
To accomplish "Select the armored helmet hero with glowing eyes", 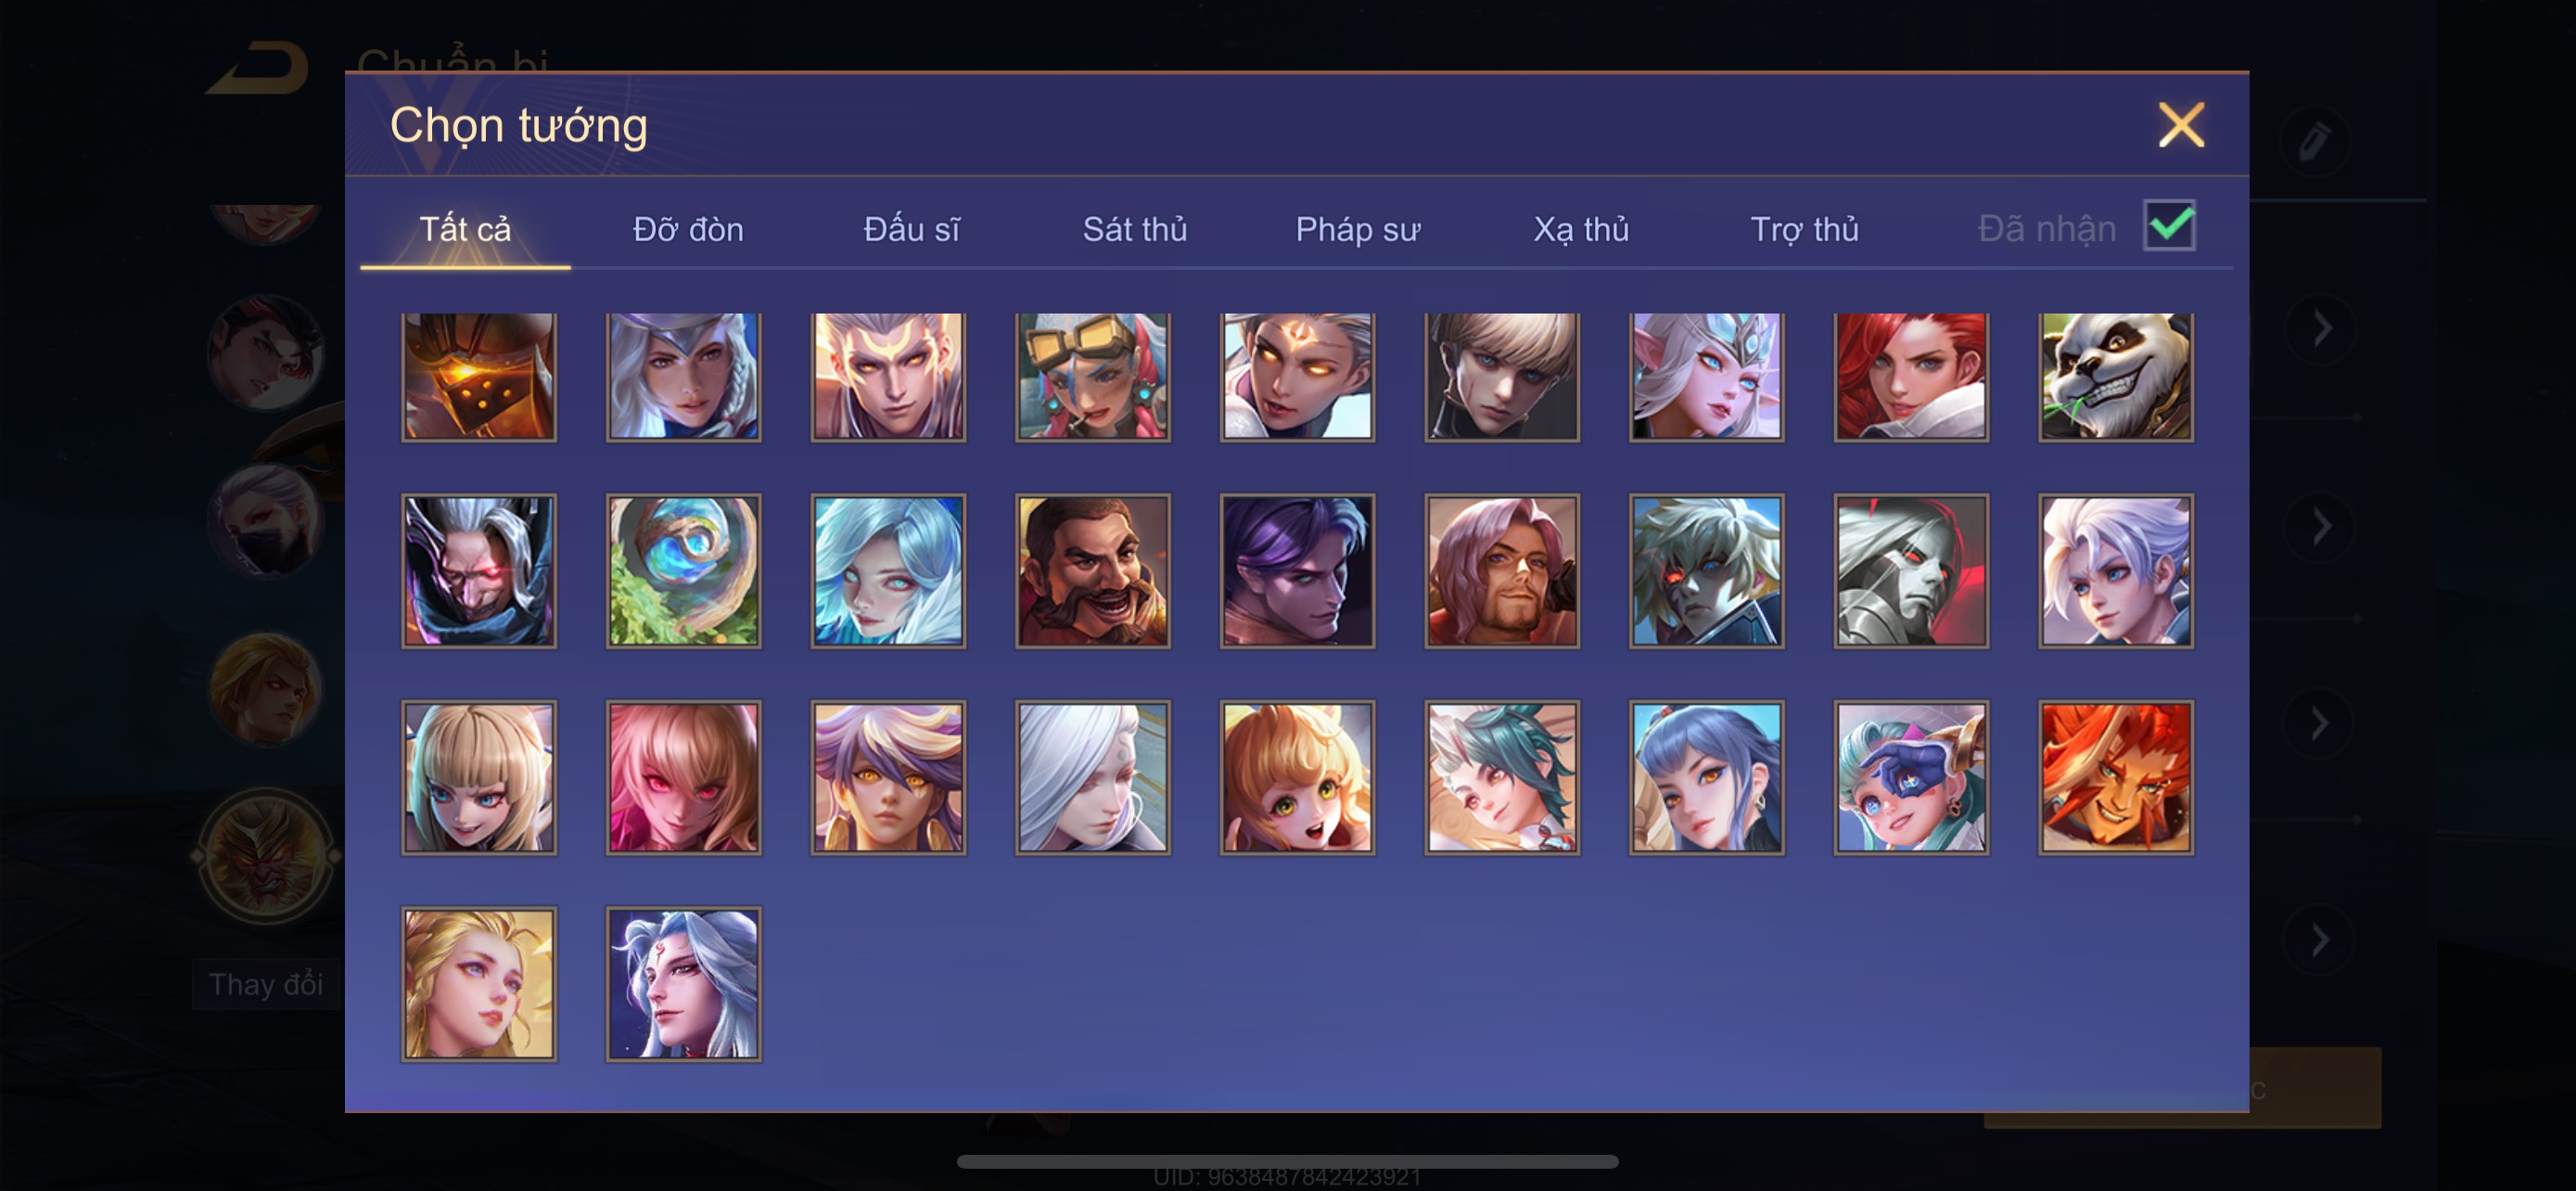I will coord(479,376).
